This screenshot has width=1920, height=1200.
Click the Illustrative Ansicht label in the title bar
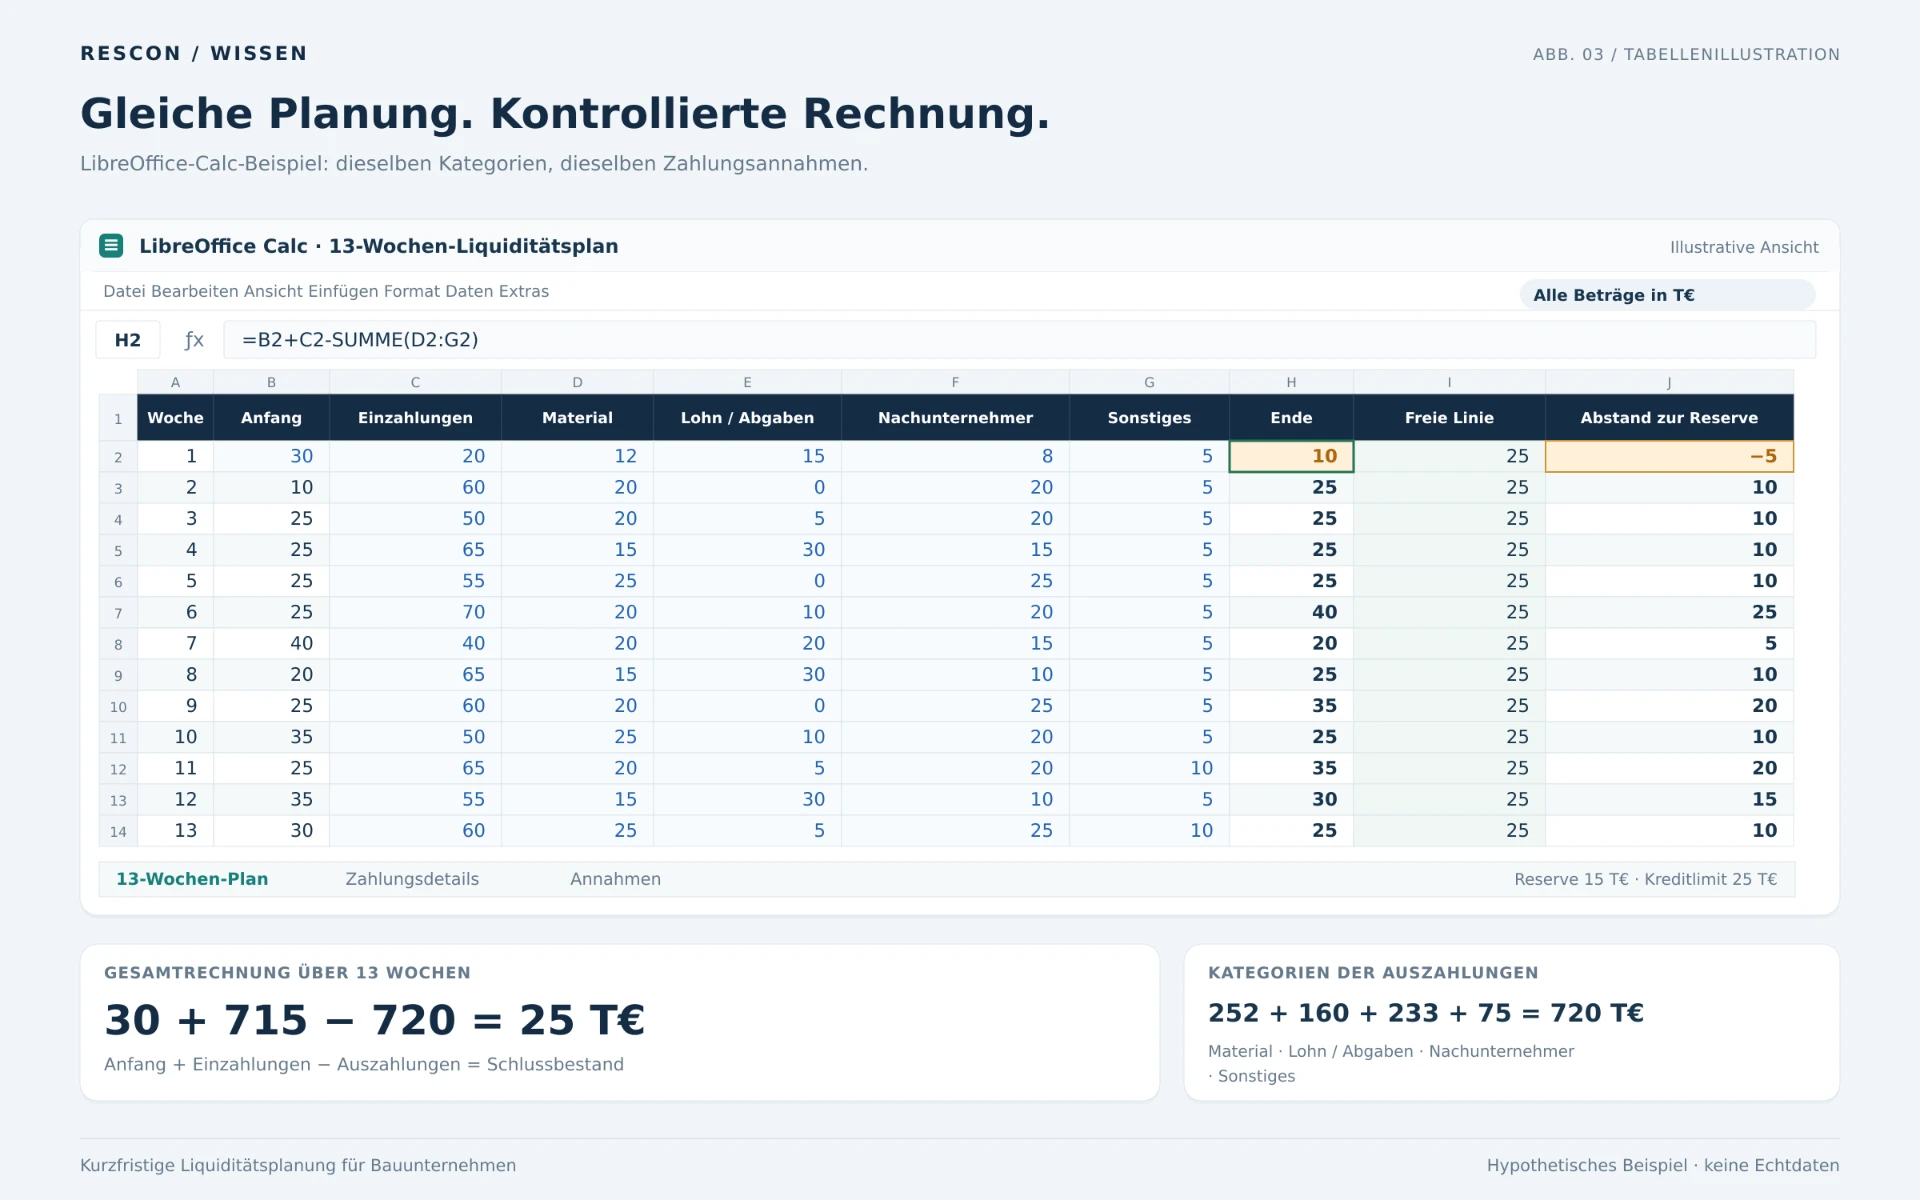pyautogui.click(x=1744, y=247)
